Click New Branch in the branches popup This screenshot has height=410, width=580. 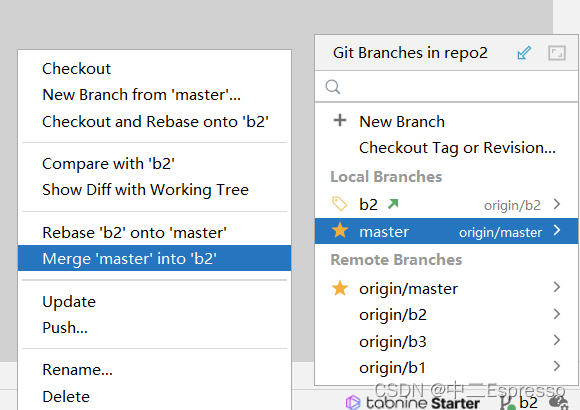pyautogui.click(x=402, y=122)
